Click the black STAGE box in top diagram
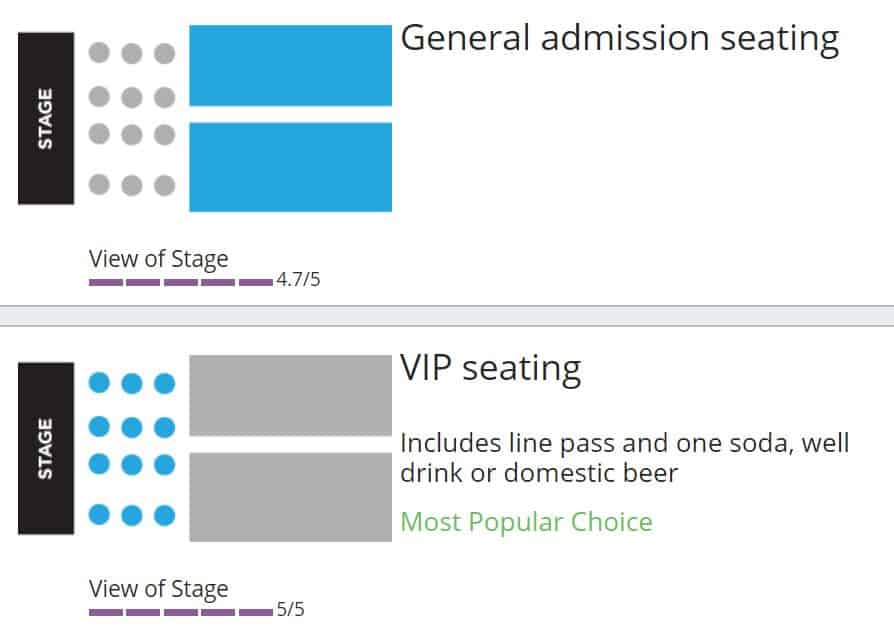 click(46, 119)
